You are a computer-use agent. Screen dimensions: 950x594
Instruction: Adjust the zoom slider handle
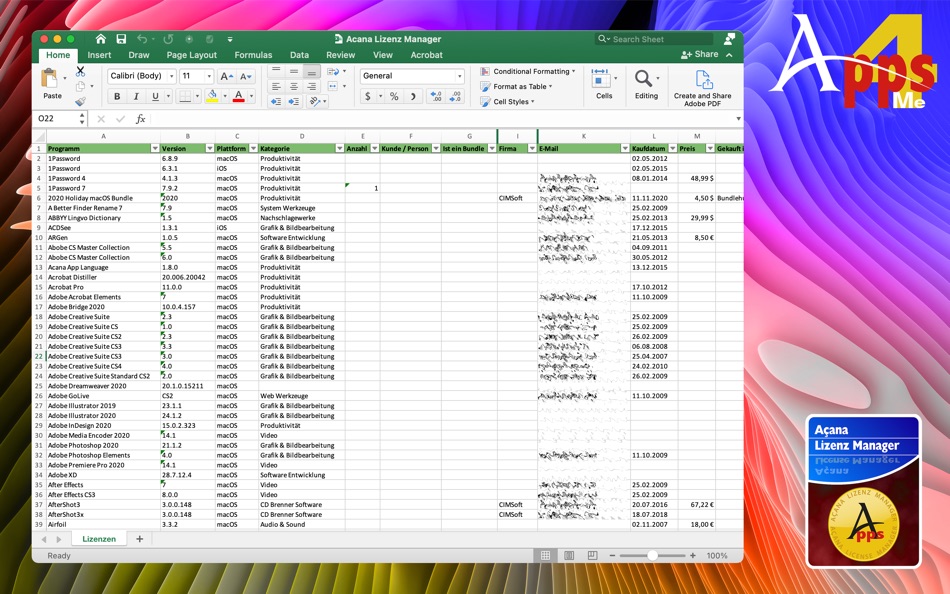coord(653,555)
